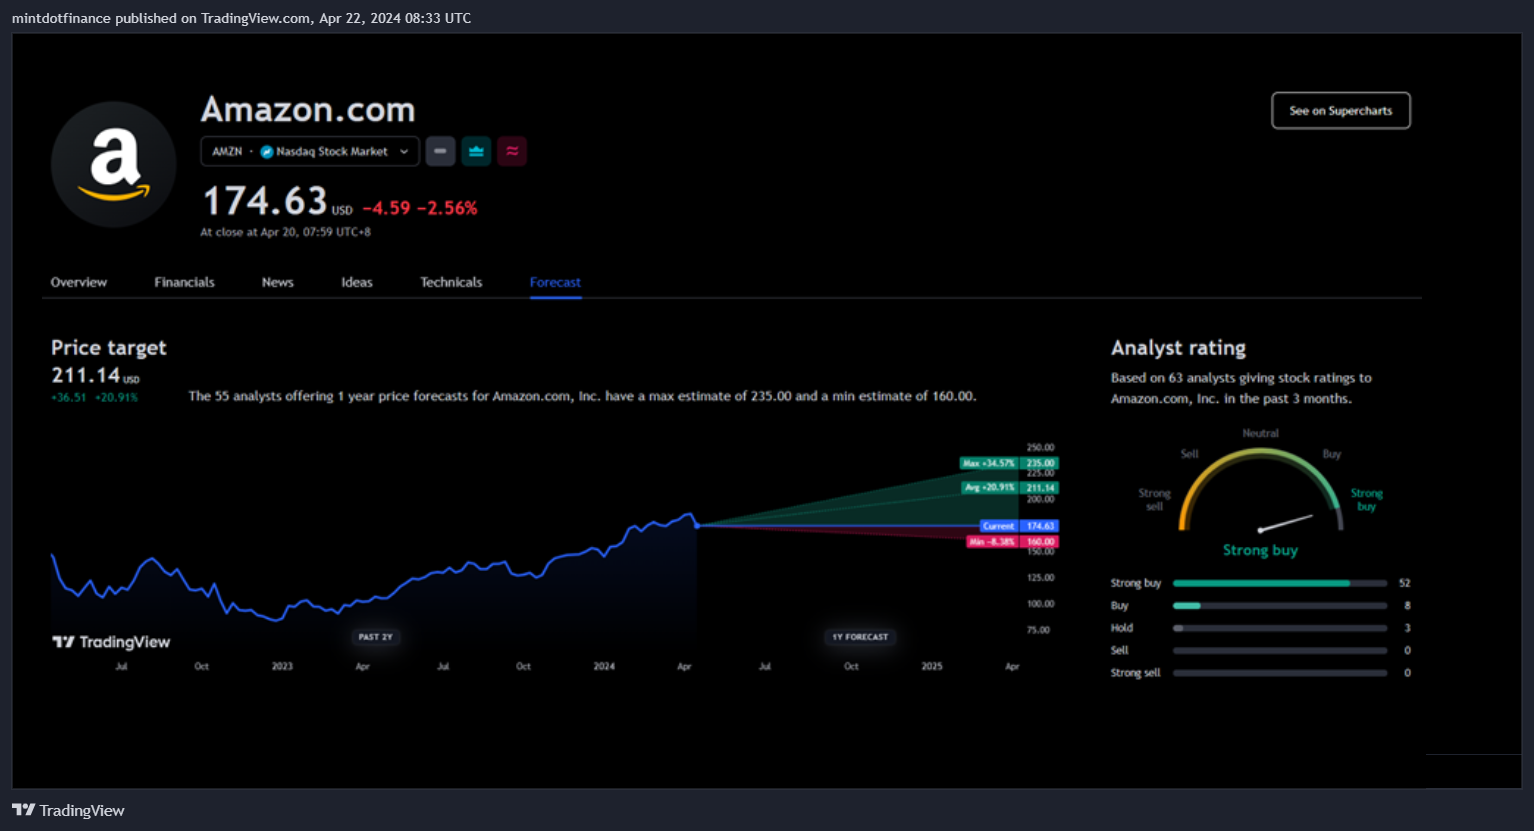Click the 'At close at Apr 20' timestamp

click(285, 232)
